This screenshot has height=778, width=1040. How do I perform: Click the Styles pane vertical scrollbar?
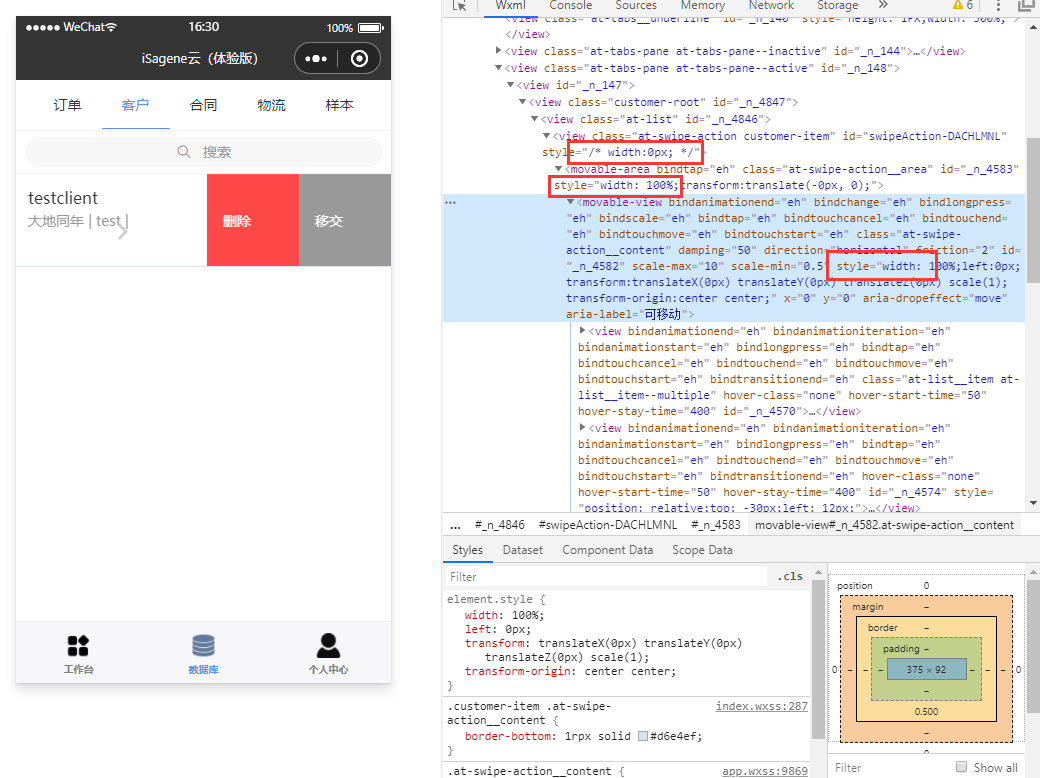pos(818,657)
